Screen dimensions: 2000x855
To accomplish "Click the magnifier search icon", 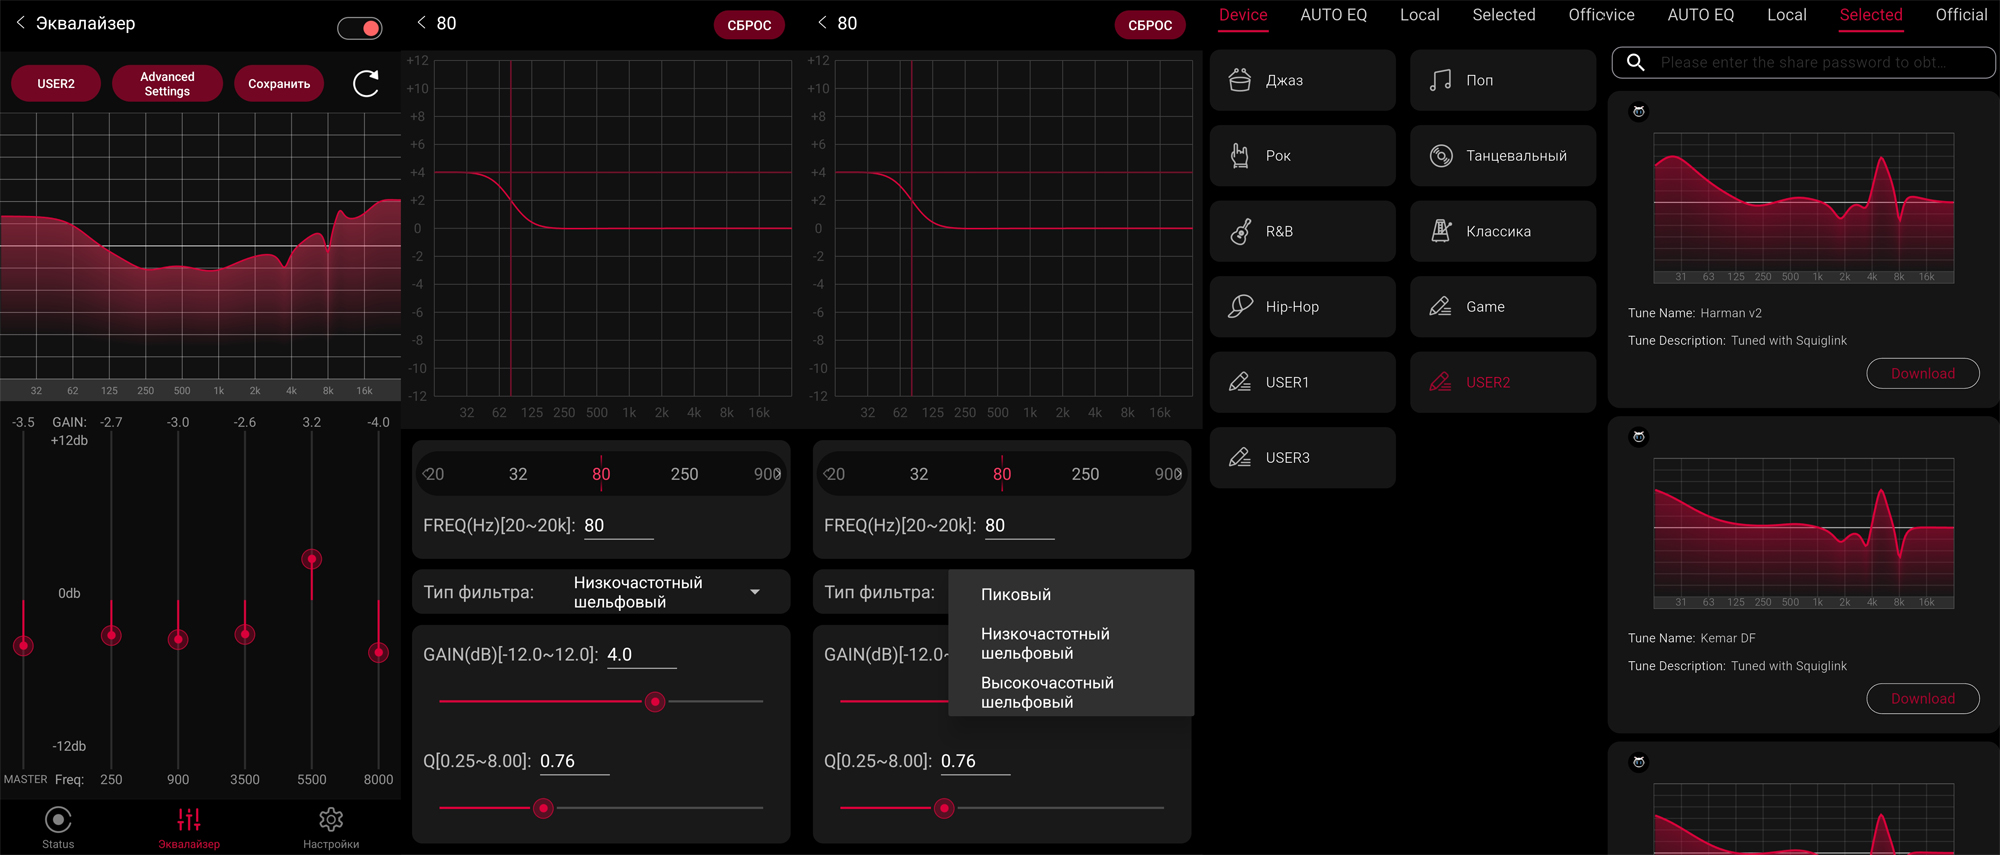I will coord(1636,62).
